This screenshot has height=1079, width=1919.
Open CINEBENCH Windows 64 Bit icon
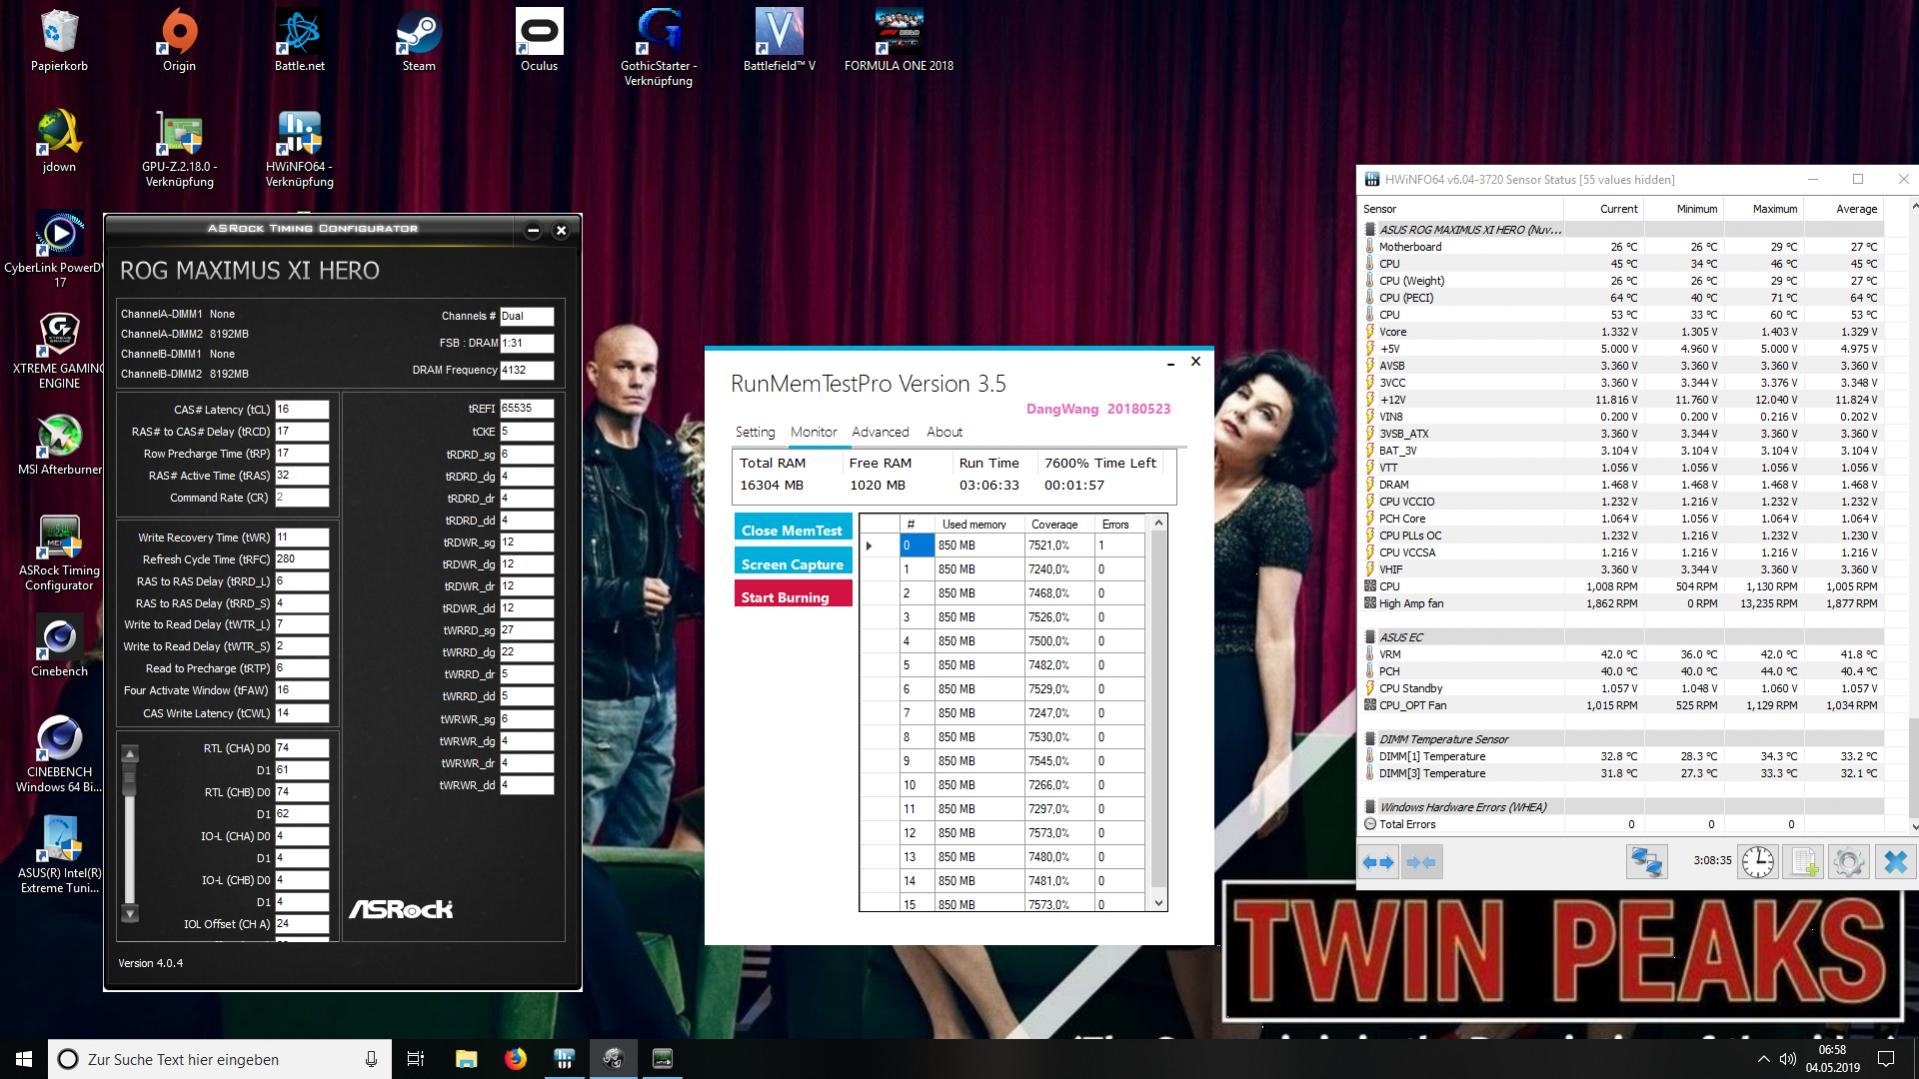[59, 754]
